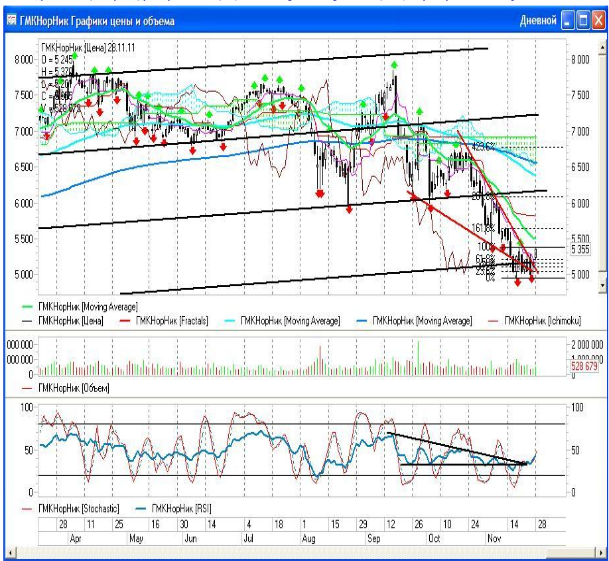Click the 8 000 label on left price axis
The image size is (609, 561).
point(24,59)
